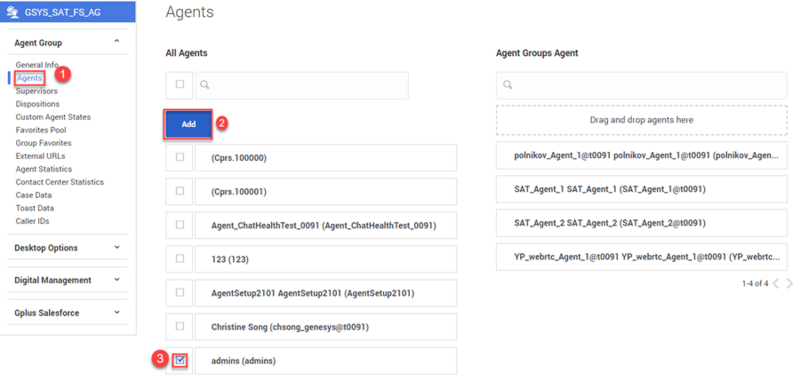Image resolution: width=800 pixels, height=381 pixels.
Task: Uncheck the admins (admins) checkbox
Action: 180,360
